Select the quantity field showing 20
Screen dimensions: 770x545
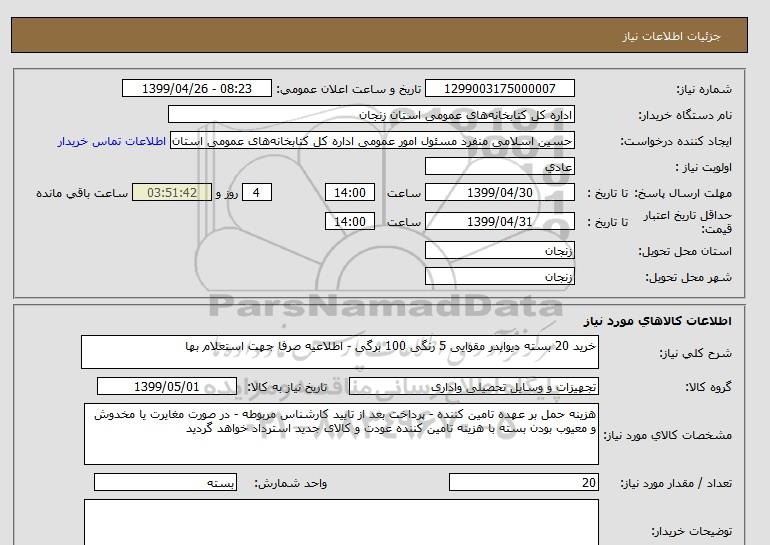(x=524, y=483)
